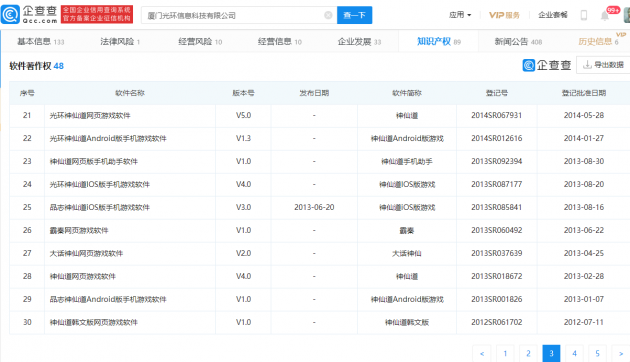Go to page 2 of results

[528, 354]
